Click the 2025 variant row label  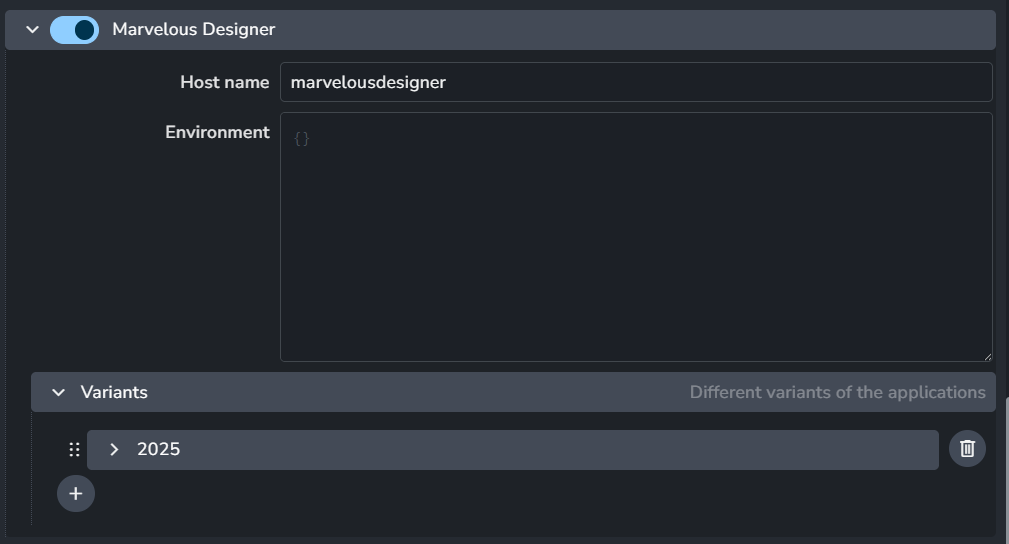click(158, 449)
